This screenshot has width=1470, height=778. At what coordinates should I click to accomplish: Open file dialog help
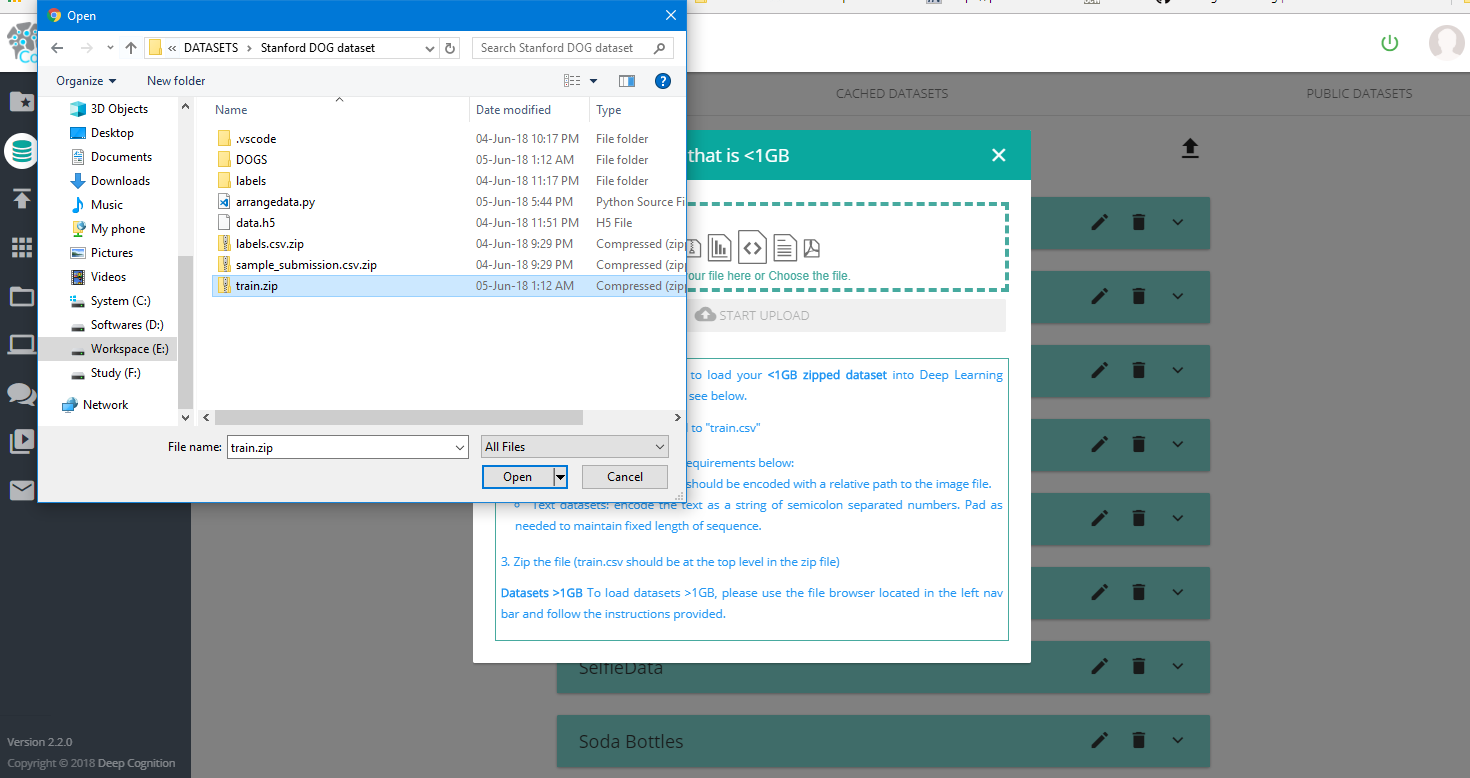(x=662, y=81)
